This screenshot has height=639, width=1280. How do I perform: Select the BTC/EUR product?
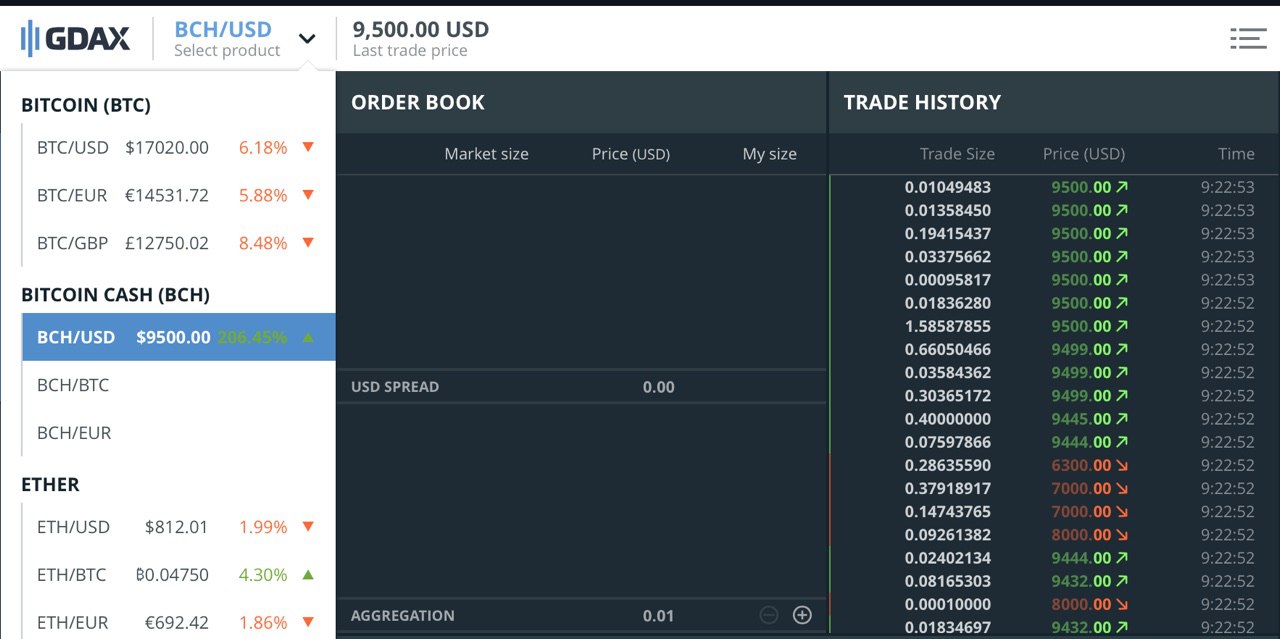(179, 195)
